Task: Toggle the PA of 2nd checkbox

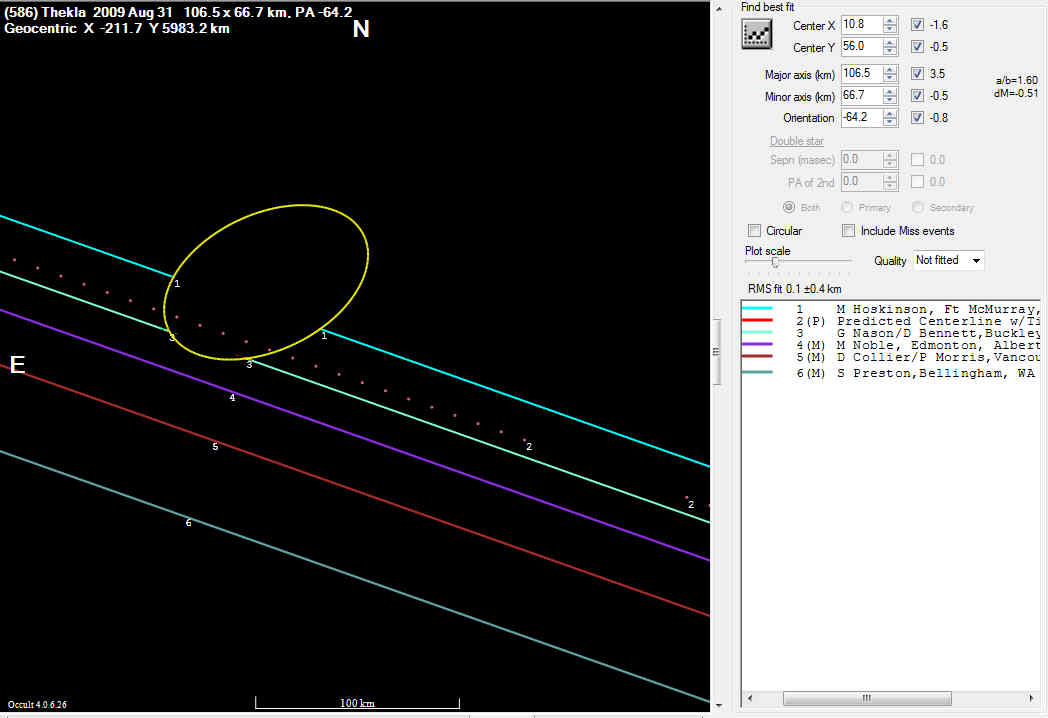Action: 918,182
